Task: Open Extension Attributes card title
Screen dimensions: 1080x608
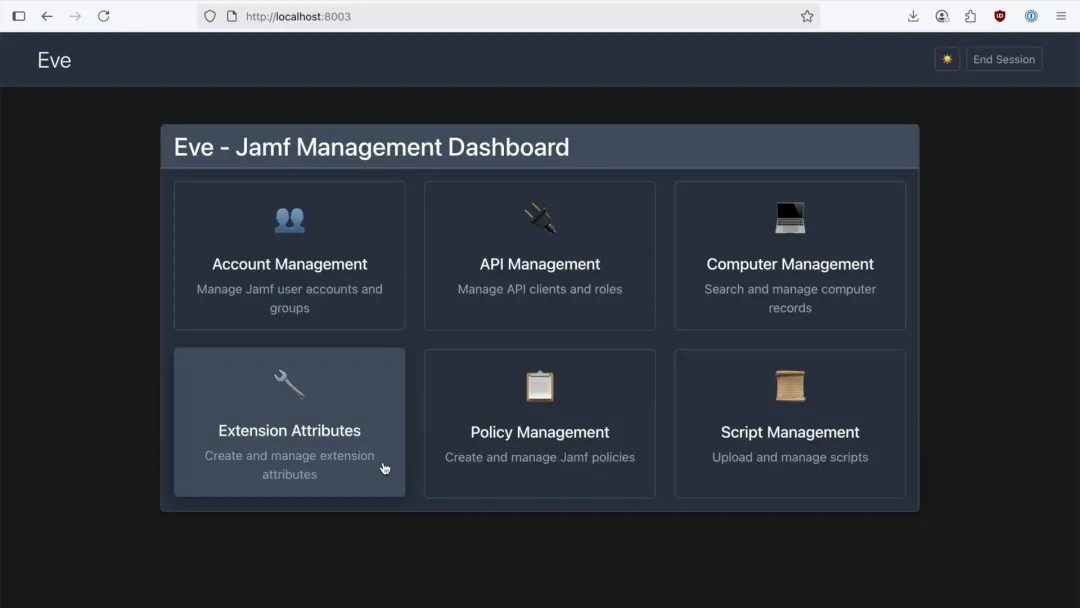Action: tap(289, 431)
